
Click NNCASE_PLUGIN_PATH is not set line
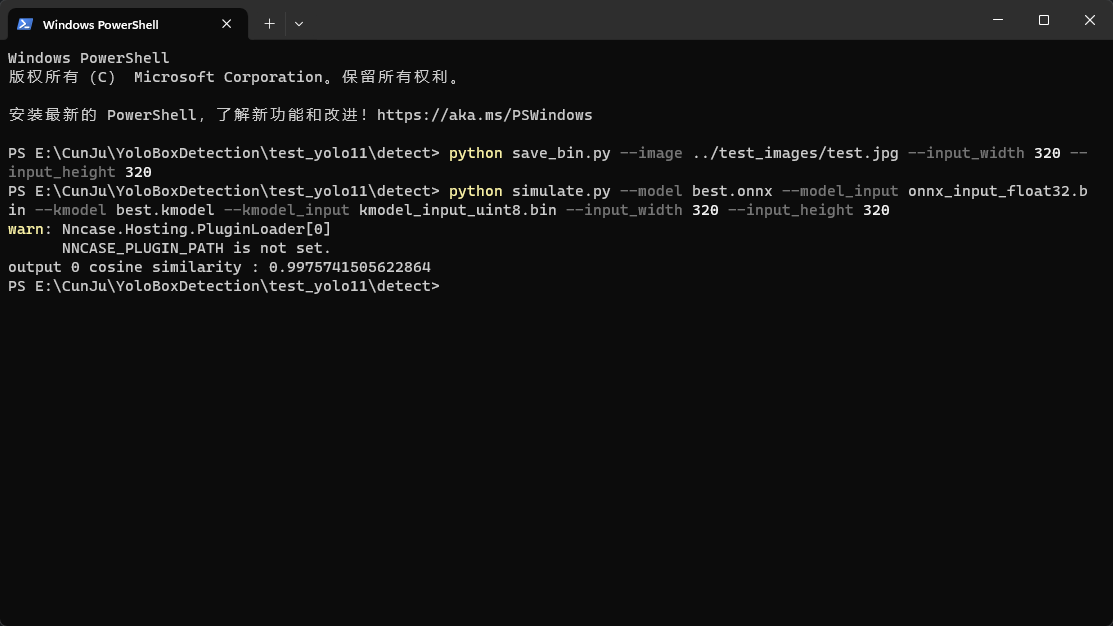[196, 248]
